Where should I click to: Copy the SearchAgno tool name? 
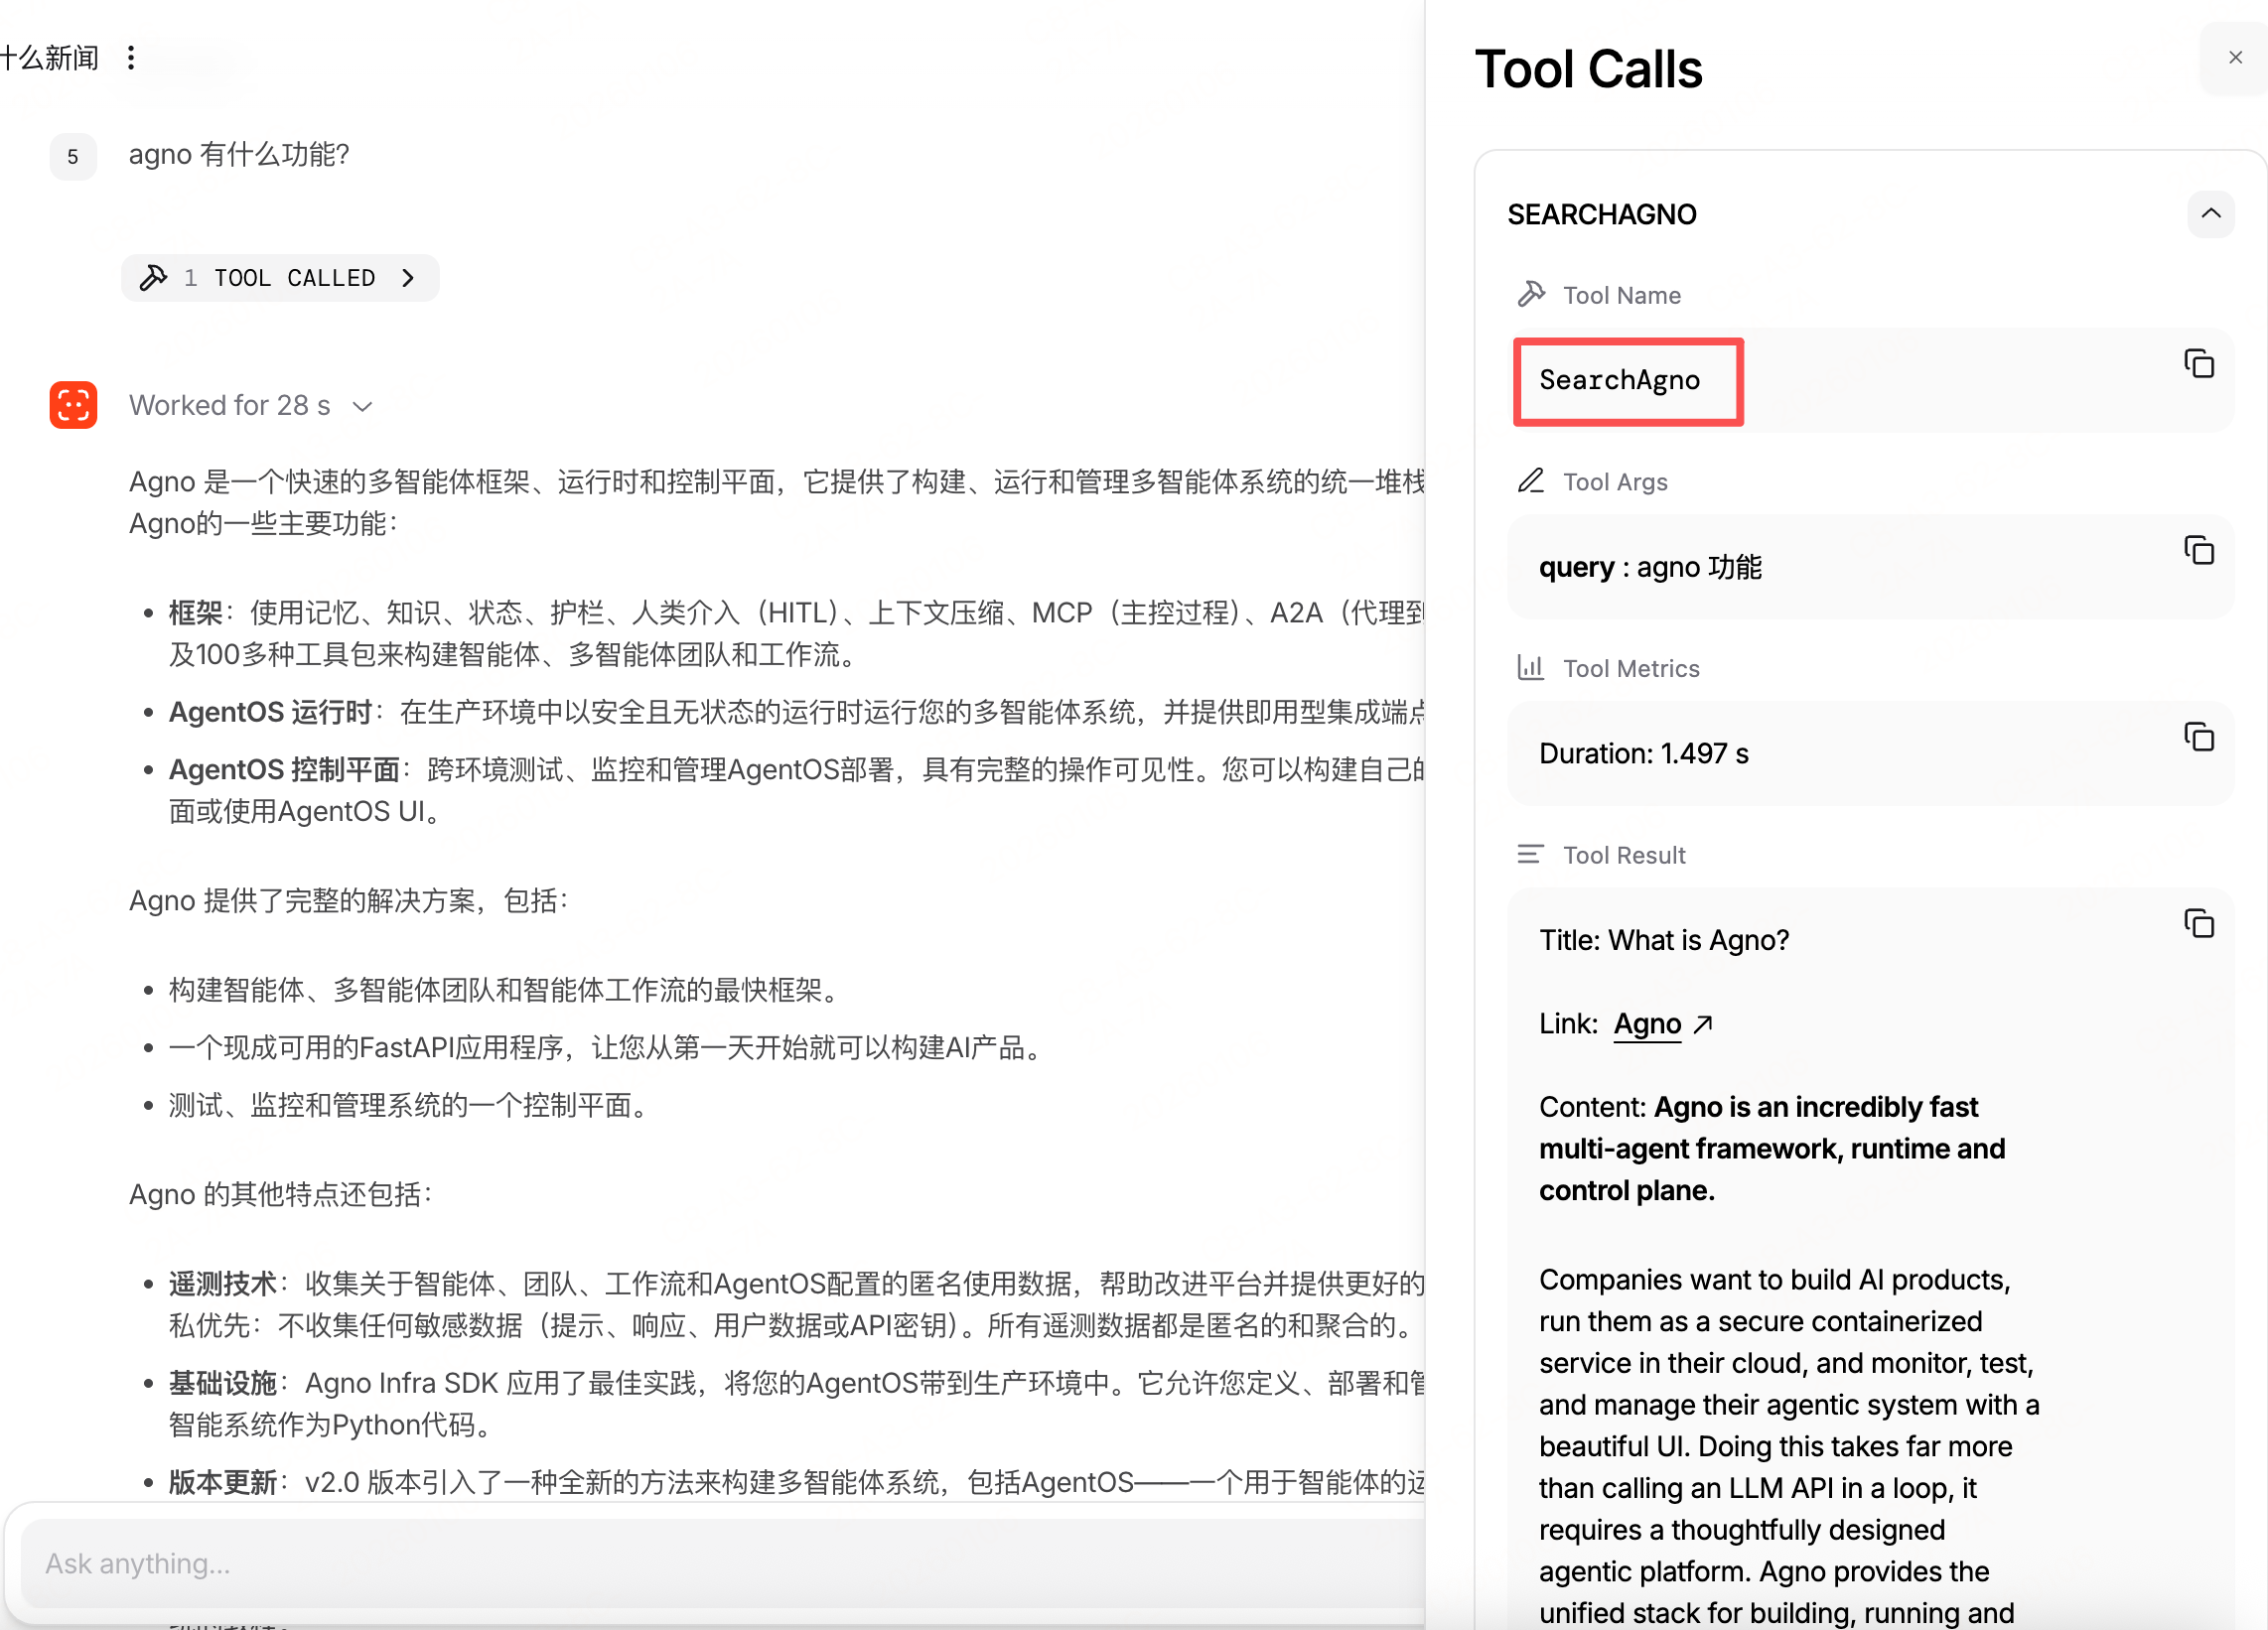2198,364
